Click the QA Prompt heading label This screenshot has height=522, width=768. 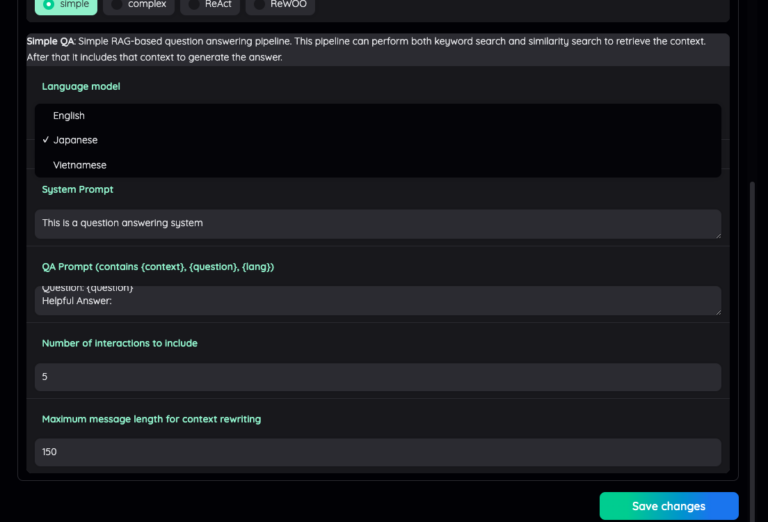tap(158, 267)
